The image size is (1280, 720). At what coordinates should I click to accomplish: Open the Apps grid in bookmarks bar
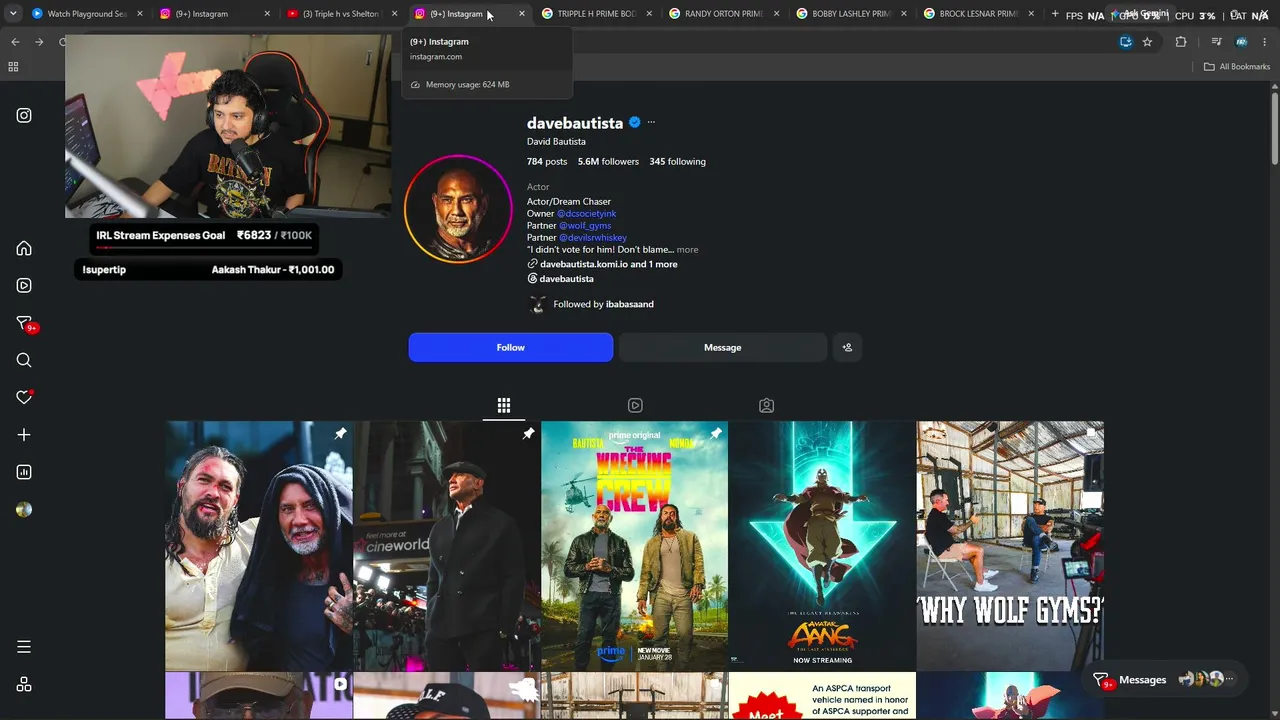(x=13, y=67)
